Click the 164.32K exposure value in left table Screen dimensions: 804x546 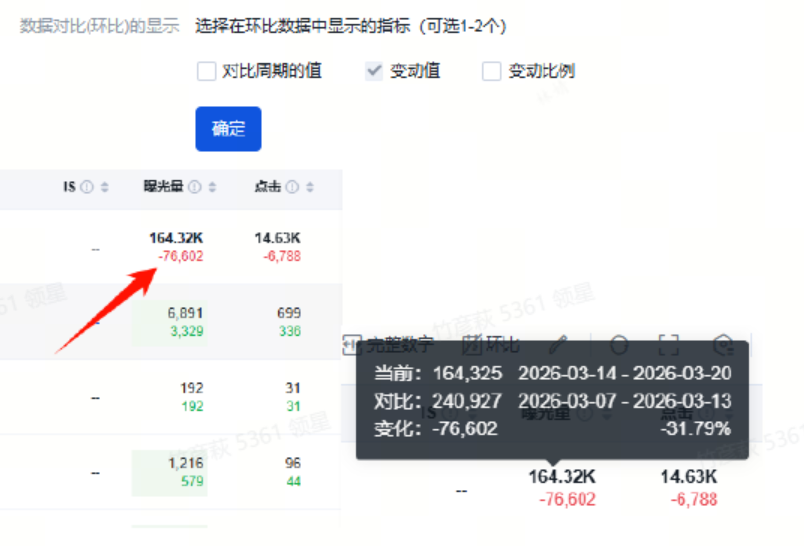coord(176,238)
